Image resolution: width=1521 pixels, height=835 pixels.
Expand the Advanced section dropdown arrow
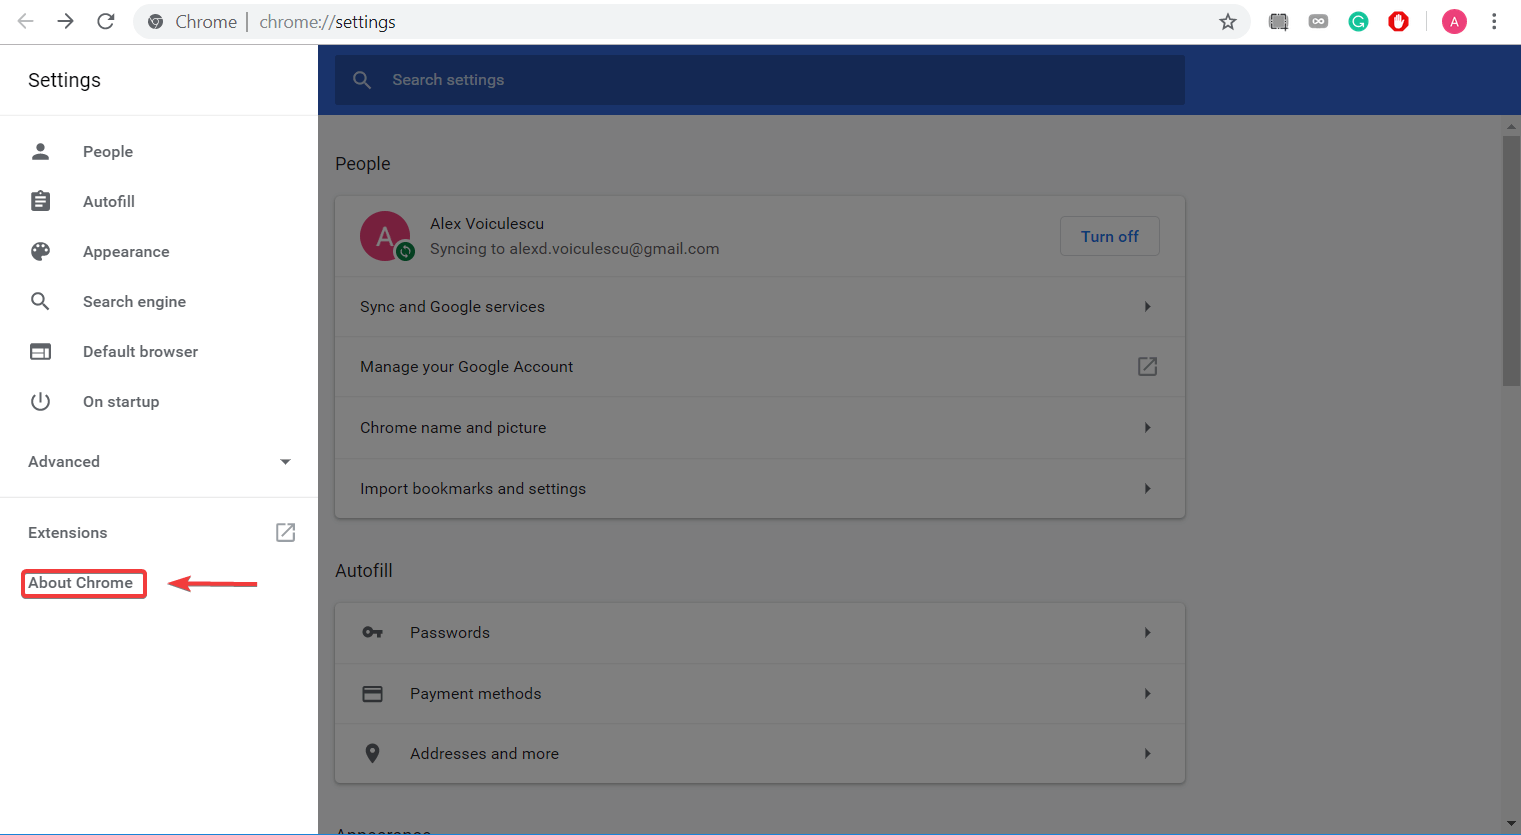(x=285, y=461)
